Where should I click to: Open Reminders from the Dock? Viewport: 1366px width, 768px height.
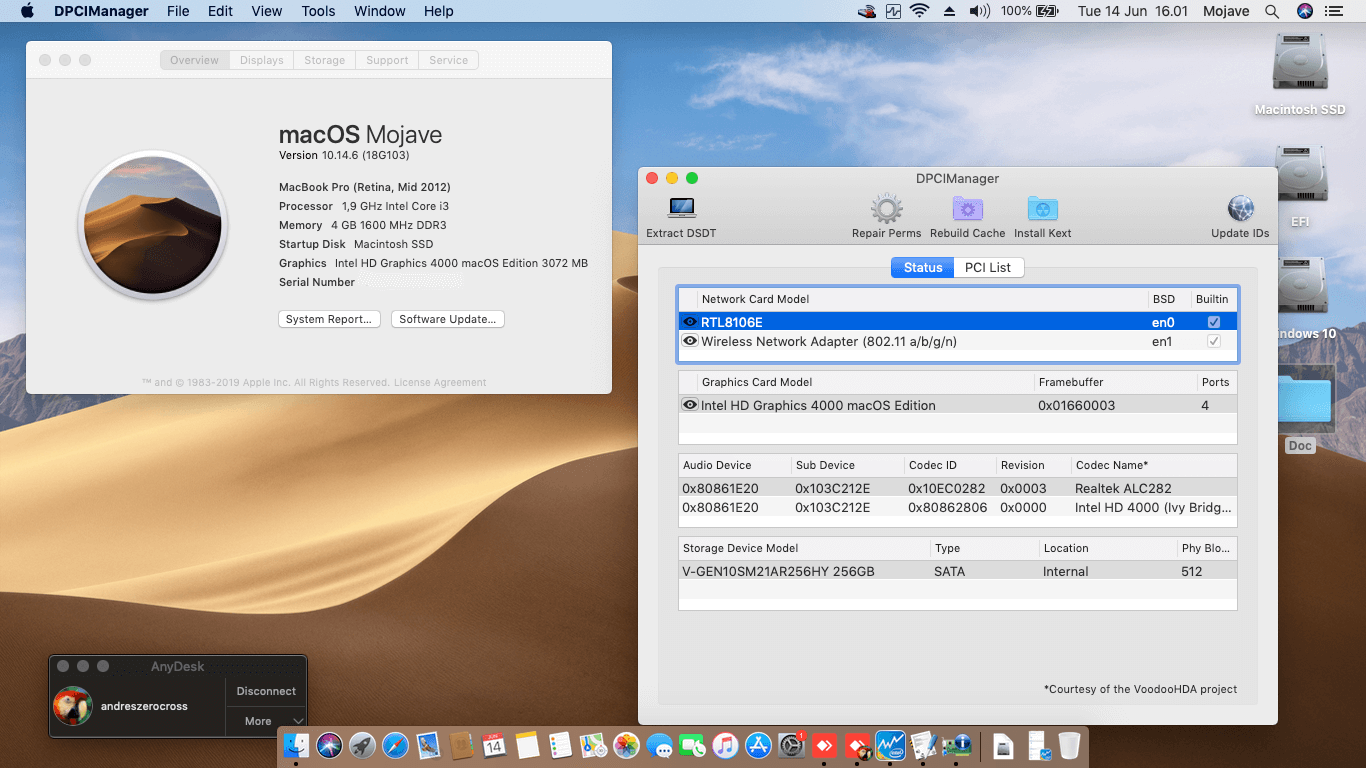pyautogui.click(x=560, y=745)
